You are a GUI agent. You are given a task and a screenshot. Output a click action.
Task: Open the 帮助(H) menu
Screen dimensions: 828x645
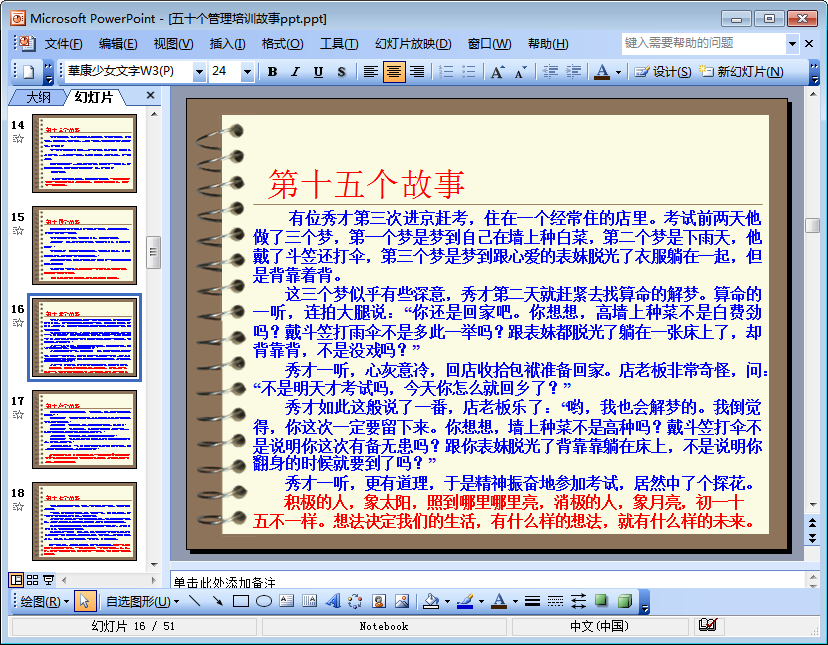click(548, 44)
